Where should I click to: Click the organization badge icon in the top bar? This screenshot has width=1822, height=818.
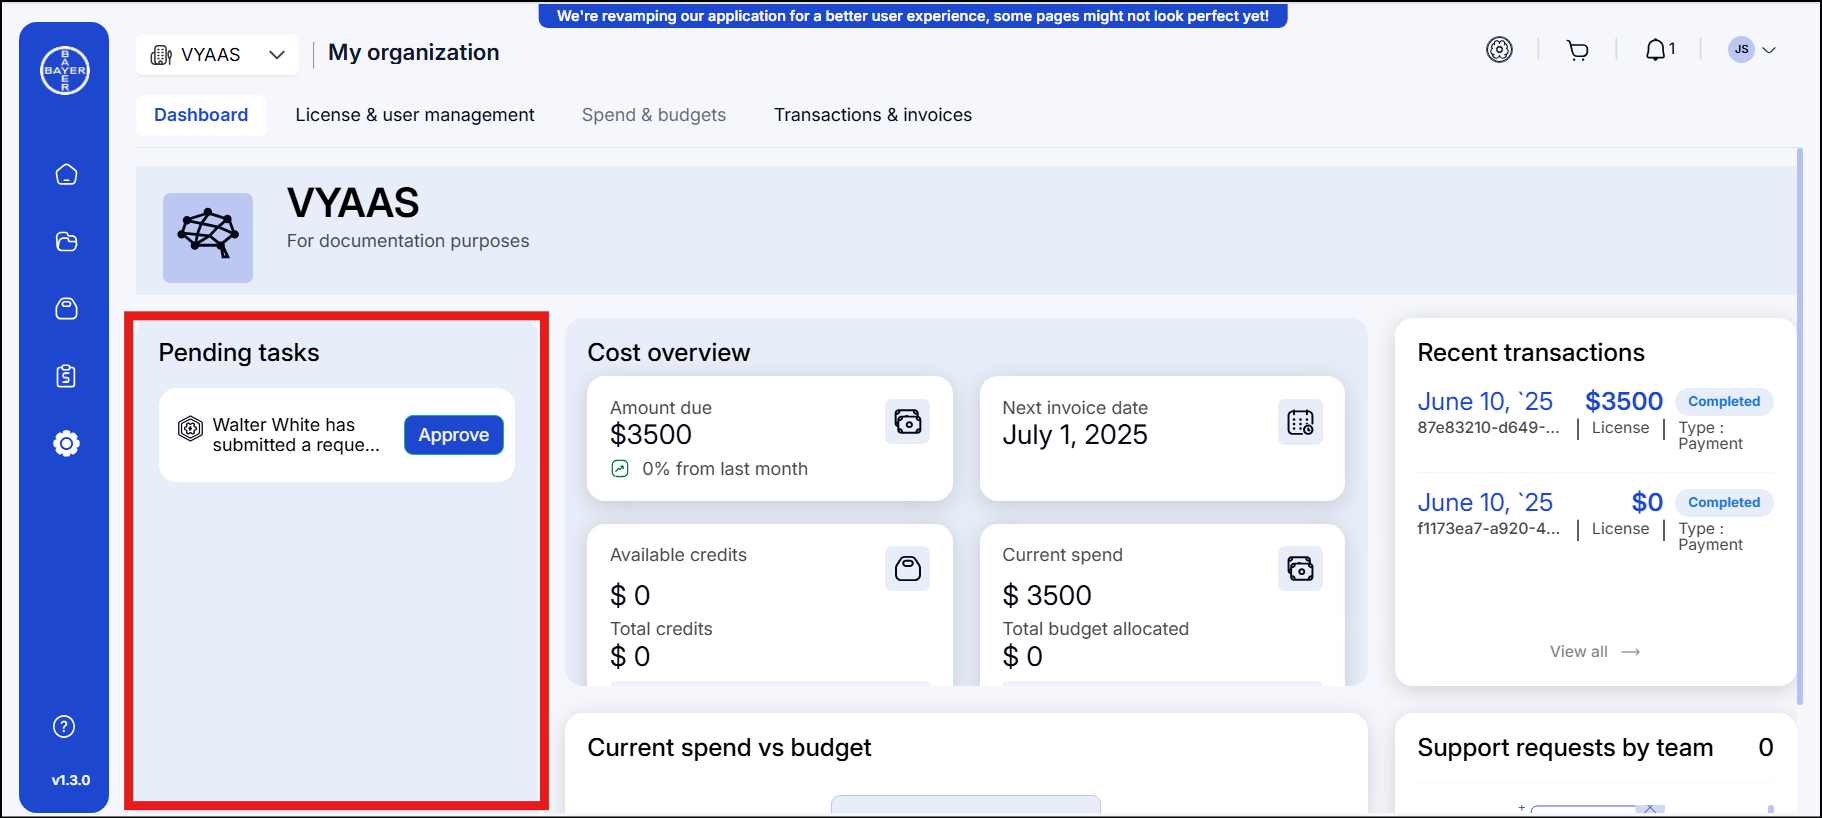coord(1499,50)
